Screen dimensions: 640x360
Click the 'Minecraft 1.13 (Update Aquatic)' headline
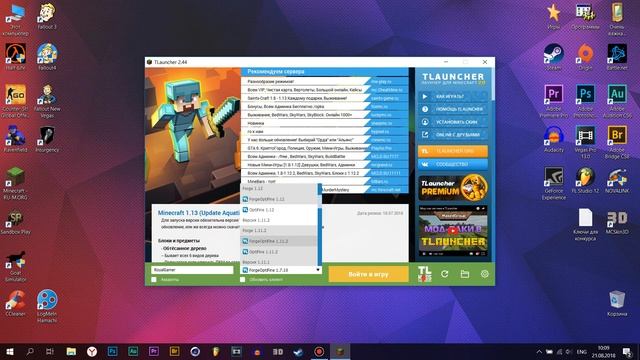[x=198, y=213]
